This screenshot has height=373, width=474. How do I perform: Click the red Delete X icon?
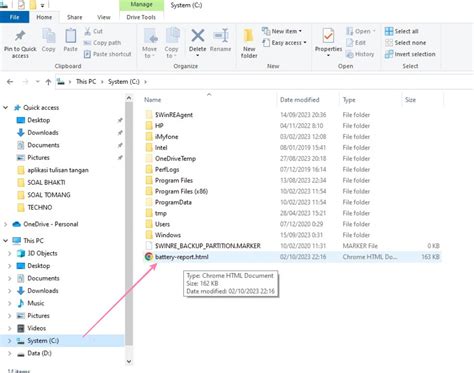(198, 36)
